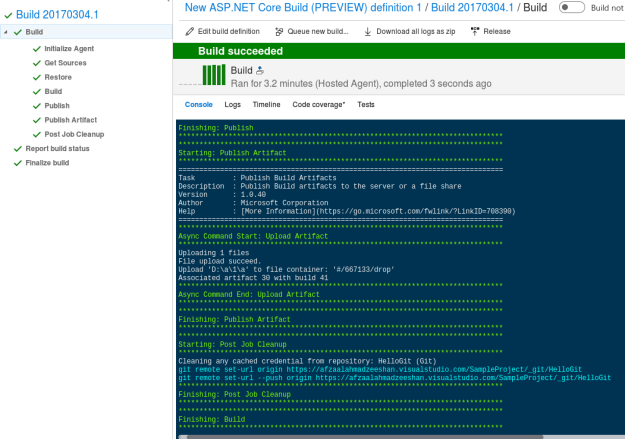Select the Build row in the tree
Viewport: 625px width, 439px height.
point(86,32)
